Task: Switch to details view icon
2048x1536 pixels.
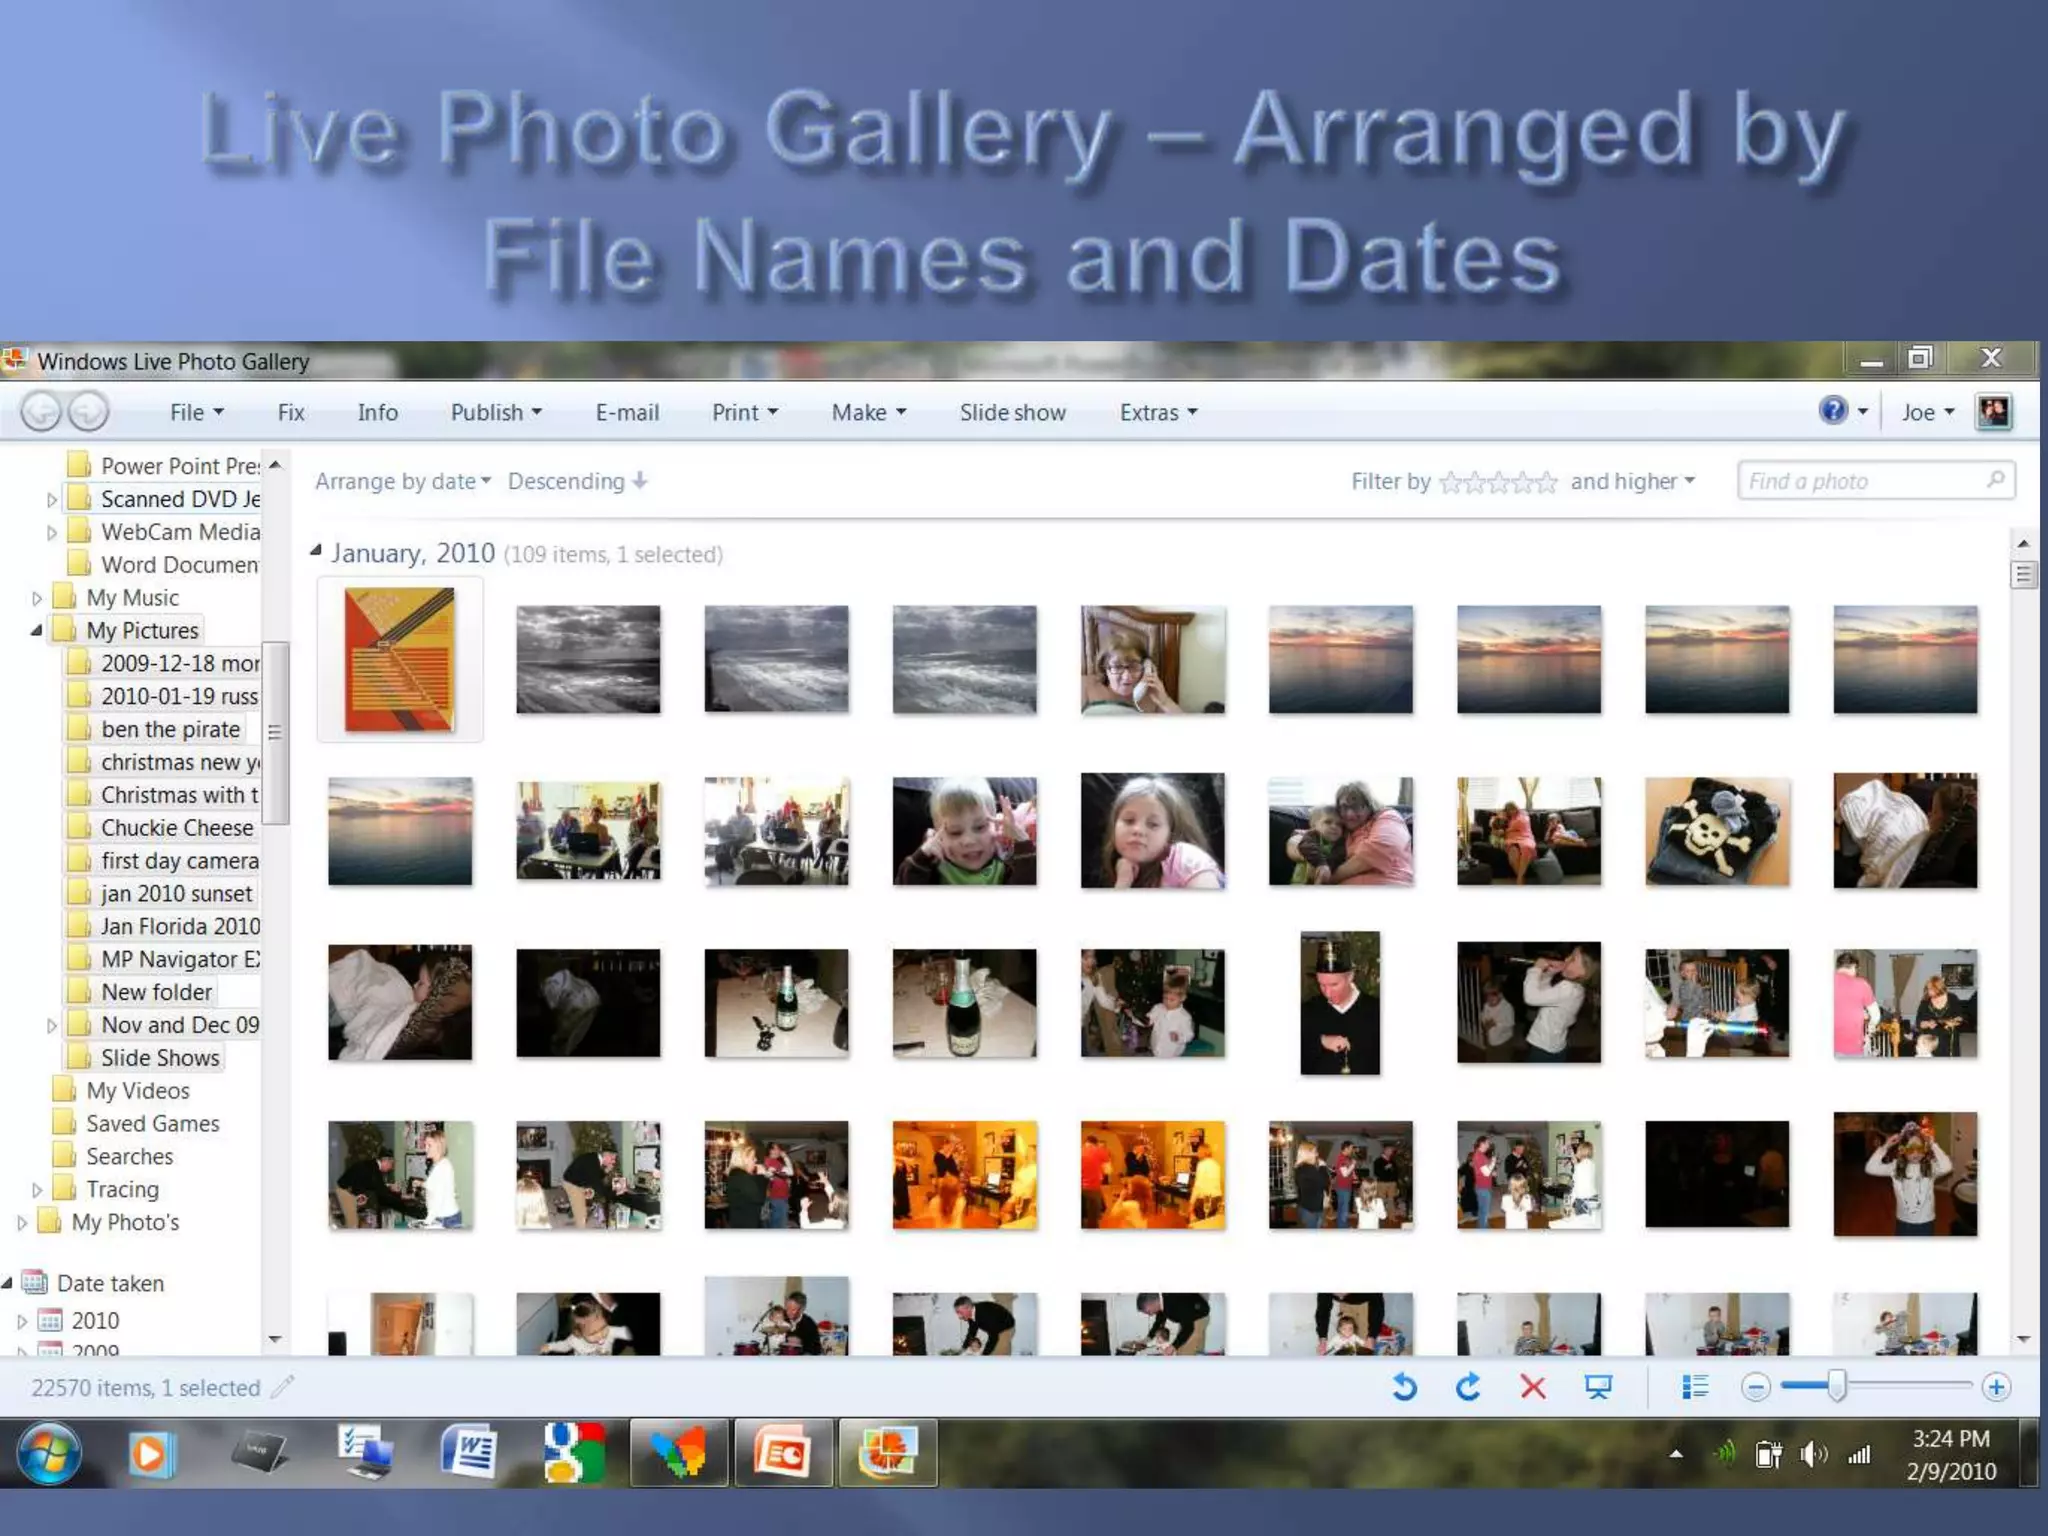Action: click(x=1694, y=1387)
